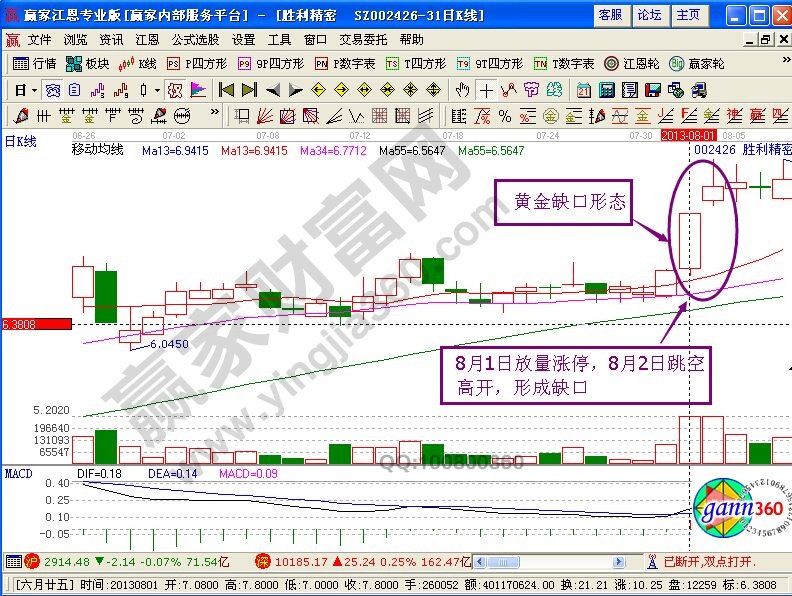Open the 赢家轮 wheel tool
This screenshot has width=792, height=596.
(x=697, y=64)
